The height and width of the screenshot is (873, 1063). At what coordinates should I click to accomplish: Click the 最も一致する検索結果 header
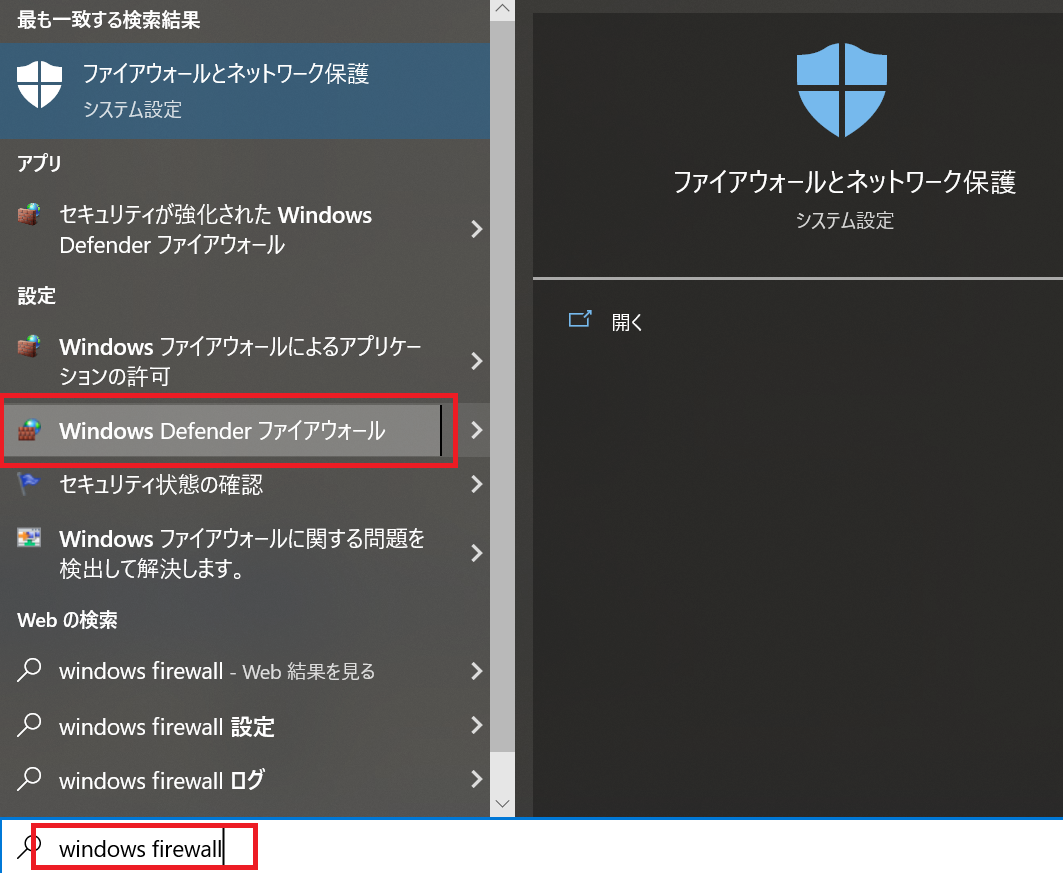108,20
